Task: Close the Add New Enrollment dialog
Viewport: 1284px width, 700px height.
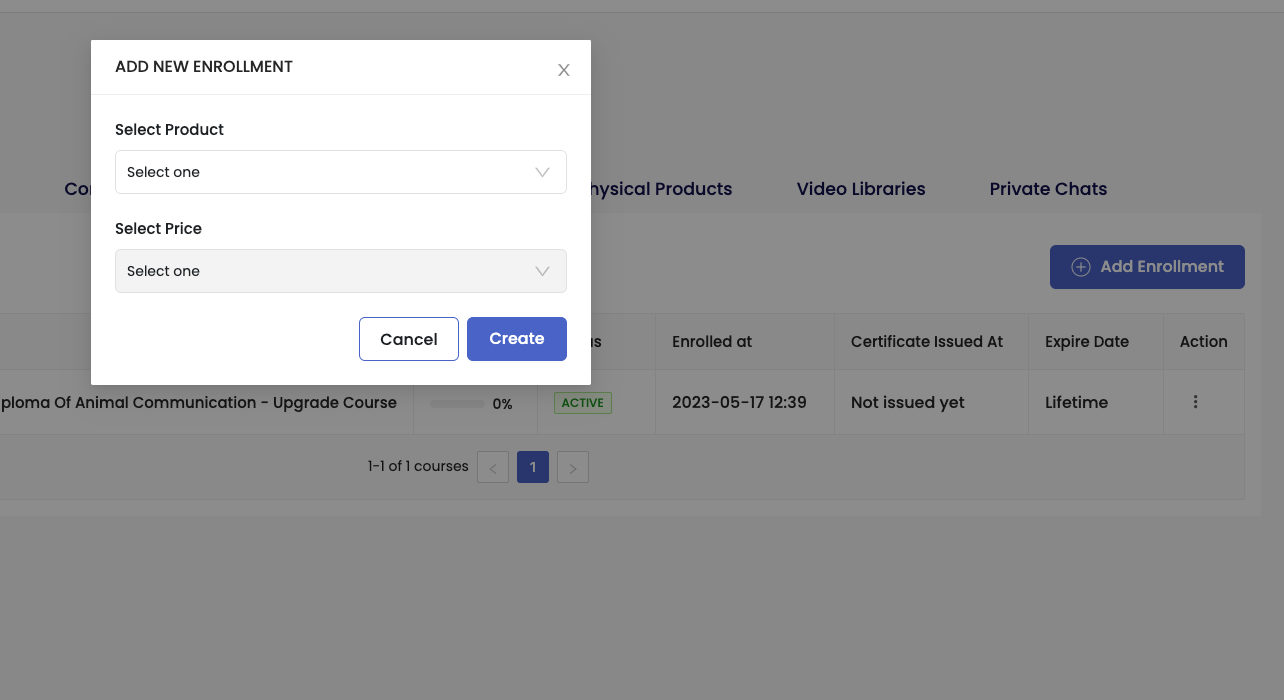Action: point(564,70)
